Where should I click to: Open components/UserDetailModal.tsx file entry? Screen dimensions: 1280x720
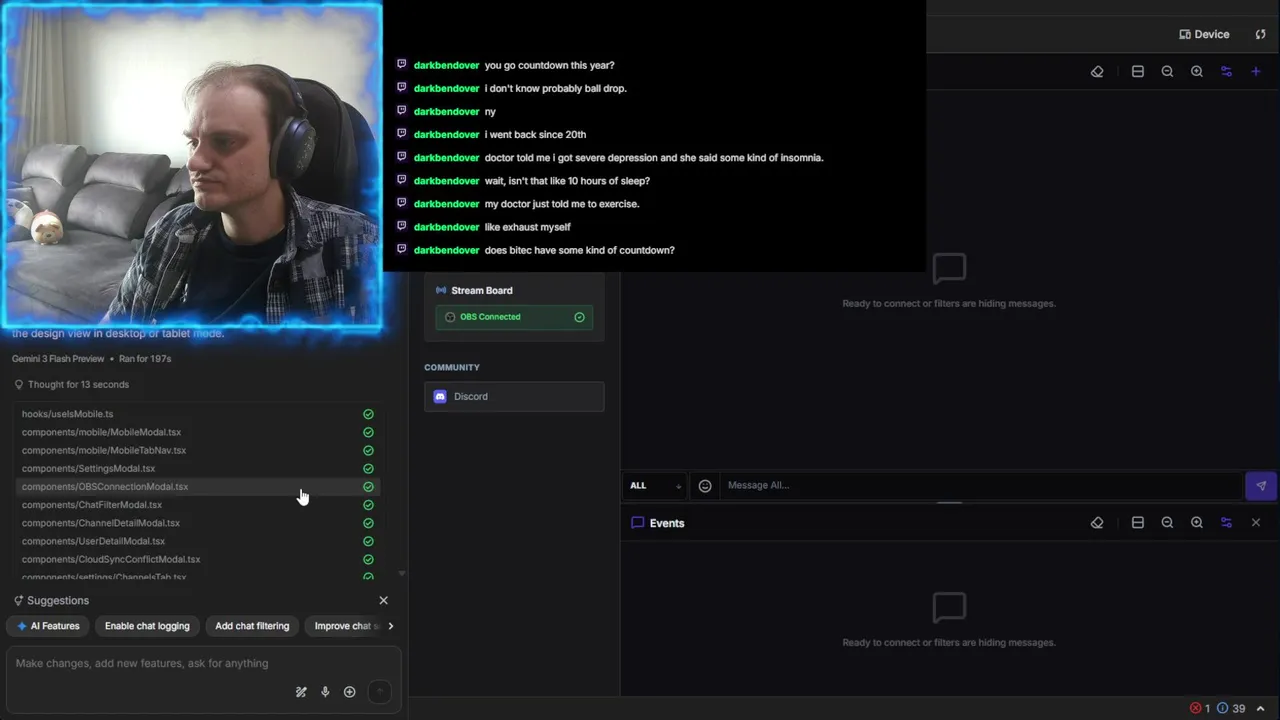[x=196, y=541]
